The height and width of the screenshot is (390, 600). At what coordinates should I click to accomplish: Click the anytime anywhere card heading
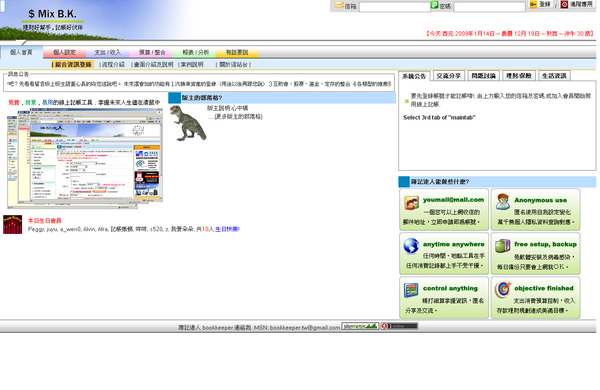click(x=453, y=244)
